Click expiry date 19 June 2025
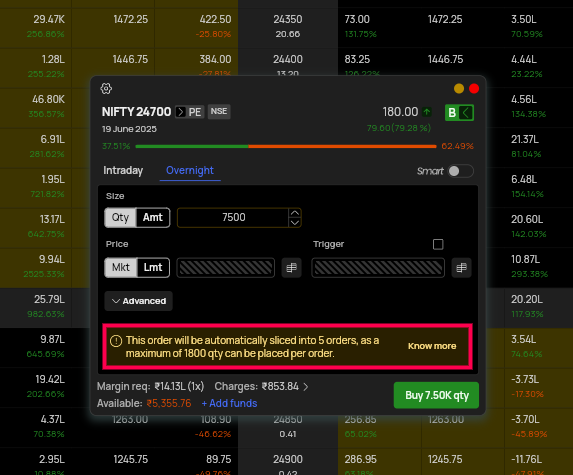This screenshot has height=475, width=573. click(129, 129)
